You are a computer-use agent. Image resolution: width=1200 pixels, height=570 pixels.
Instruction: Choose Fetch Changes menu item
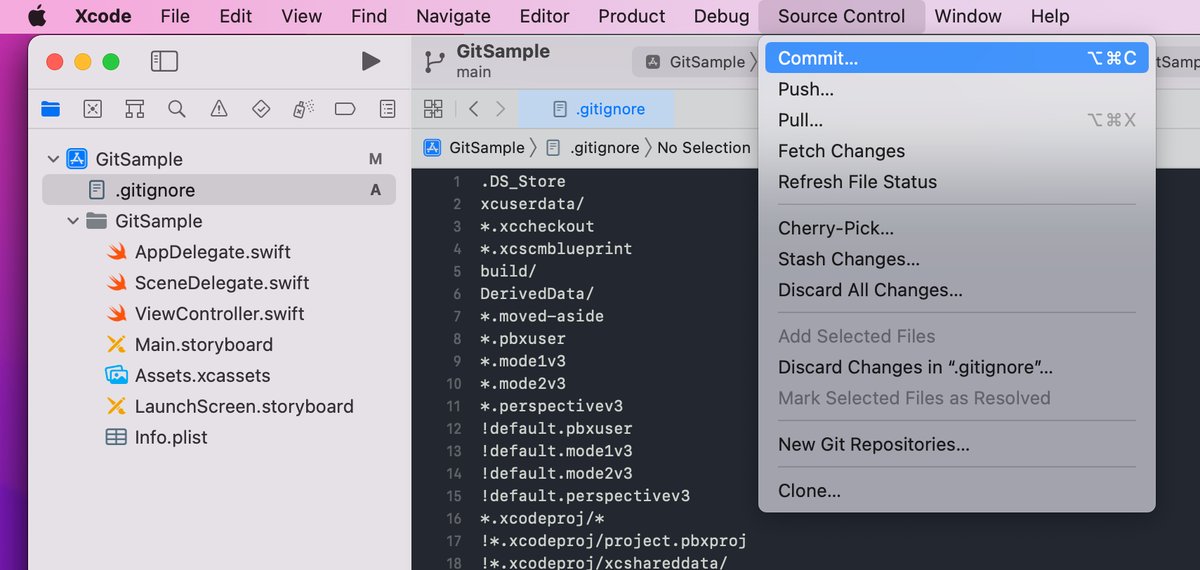[957, 151]
